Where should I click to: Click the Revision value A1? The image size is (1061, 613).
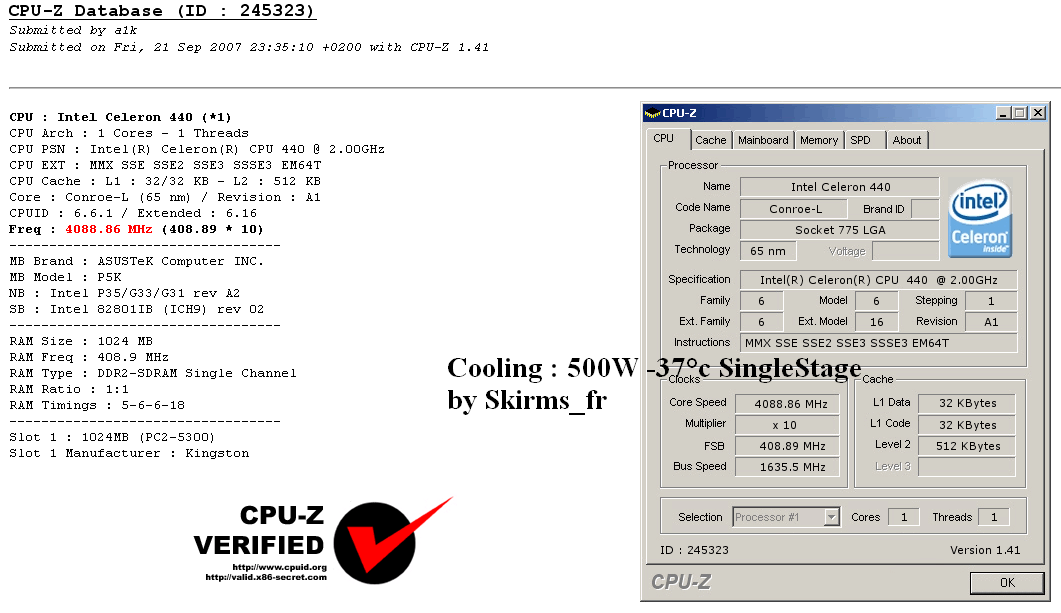pyautogui.click(x=991, y=322)
